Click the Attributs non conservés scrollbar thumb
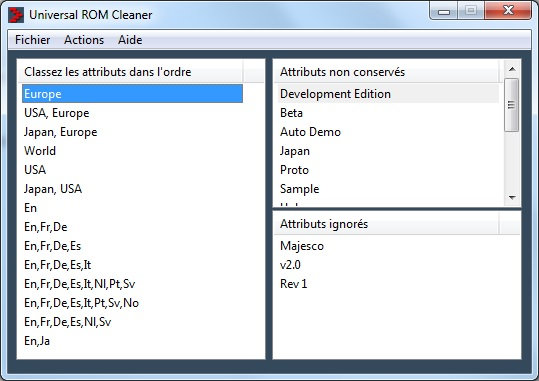This screenshot has height=381, width=539. pyautogui.click(x=512, y=105)
